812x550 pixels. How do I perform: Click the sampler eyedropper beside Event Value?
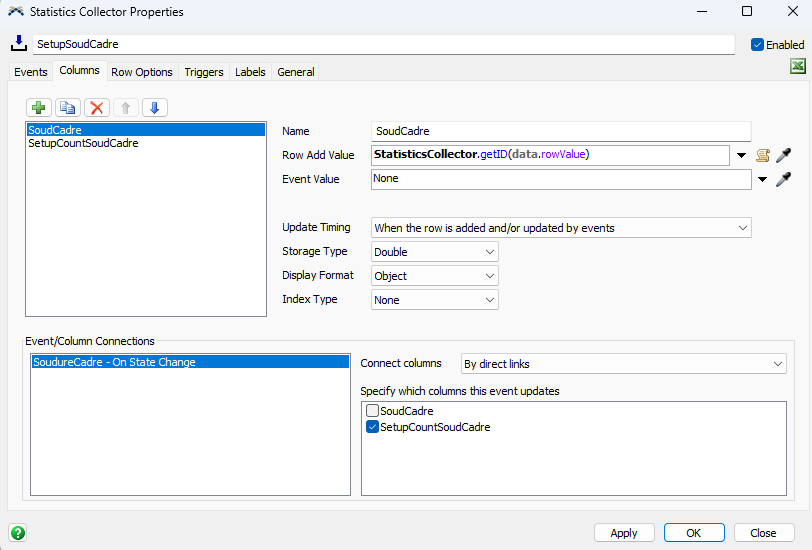coord(784,179)
